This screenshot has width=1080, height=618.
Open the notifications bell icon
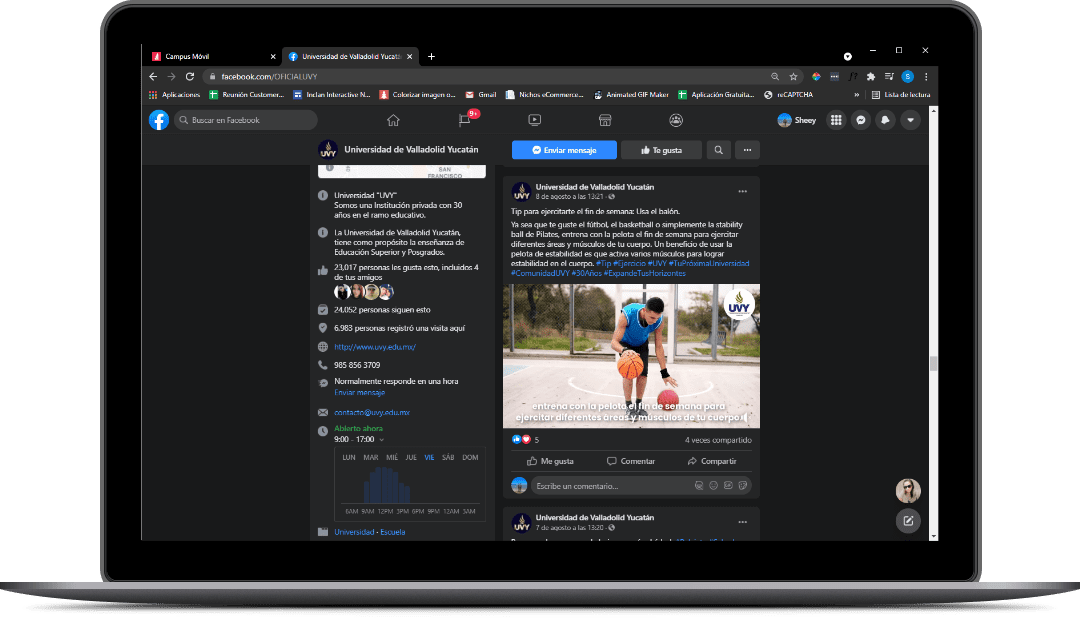point(886,120)
